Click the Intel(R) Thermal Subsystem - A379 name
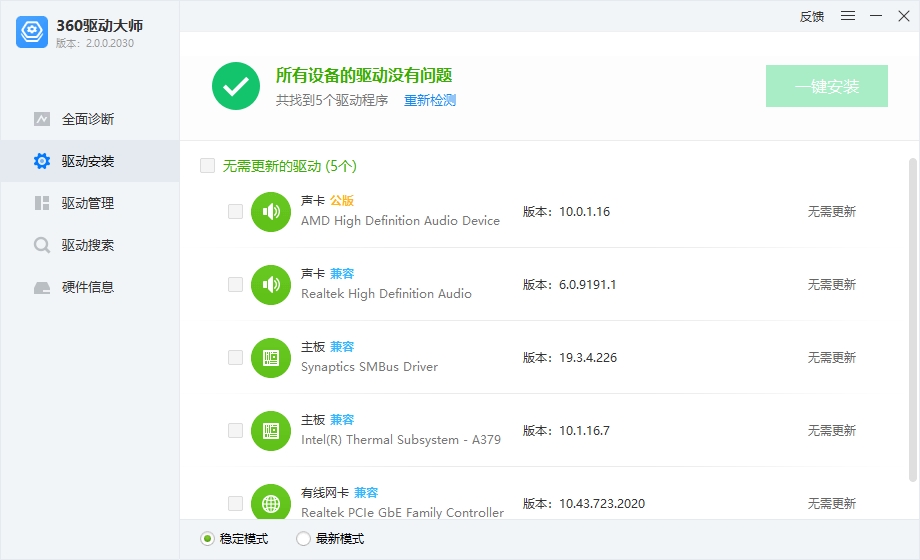Screen dimensions: 920x560 pos(401,440)
